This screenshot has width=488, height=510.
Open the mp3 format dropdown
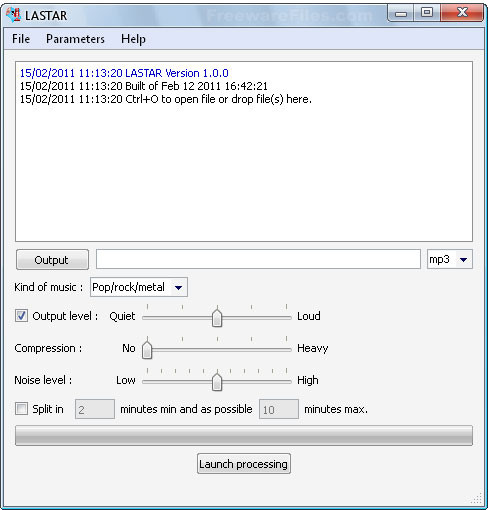(450, 259)
